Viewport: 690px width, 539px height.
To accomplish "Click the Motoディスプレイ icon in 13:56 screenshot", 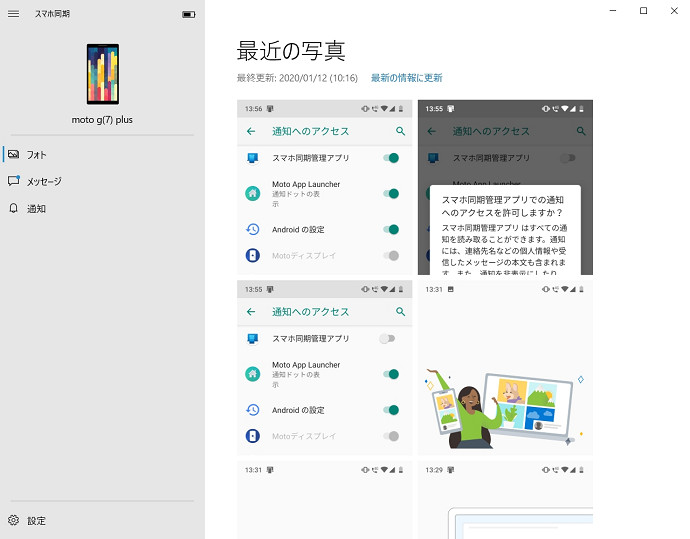I will [x=253, y=255].
